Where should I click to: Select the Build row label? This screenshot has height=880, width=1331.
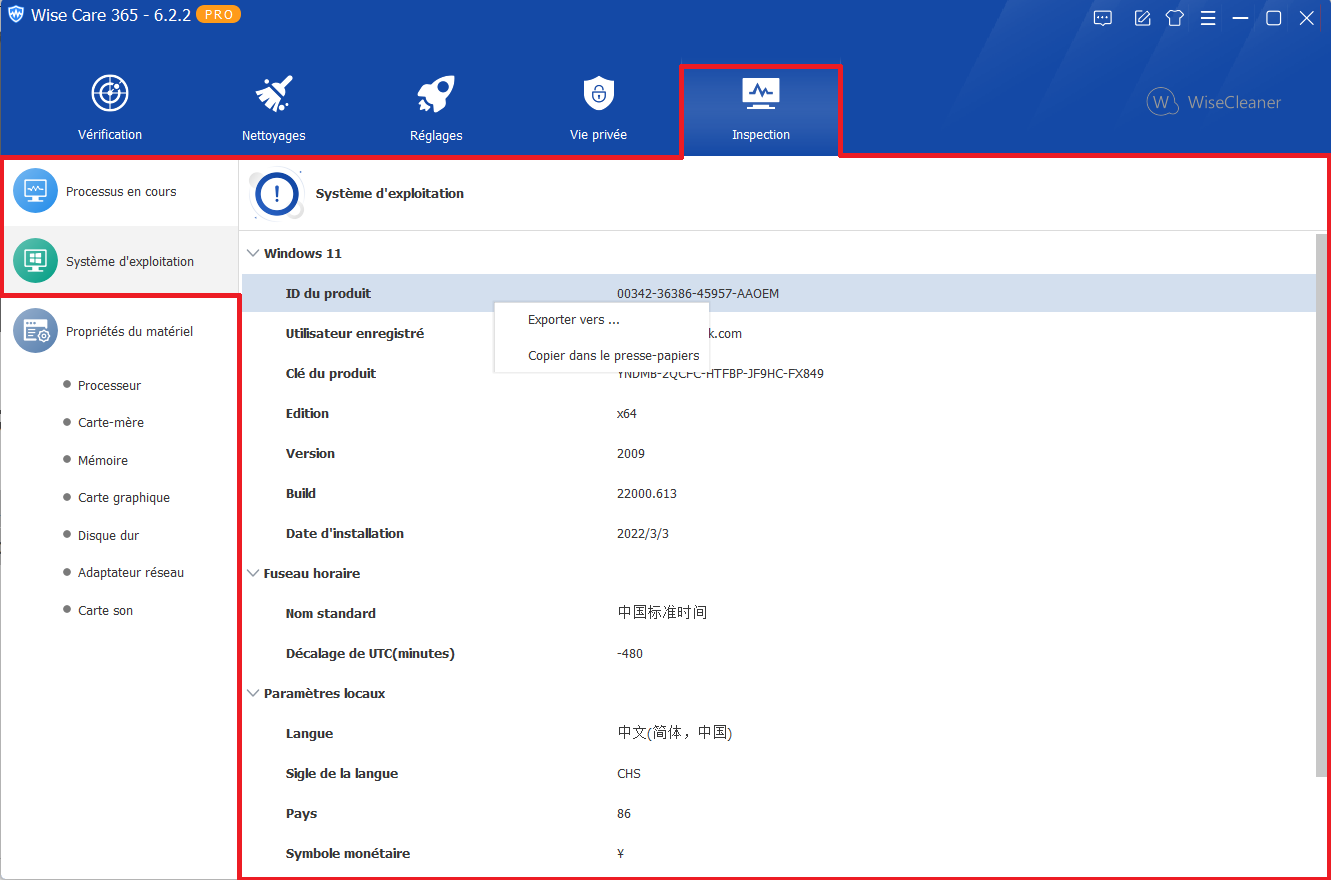301,493
